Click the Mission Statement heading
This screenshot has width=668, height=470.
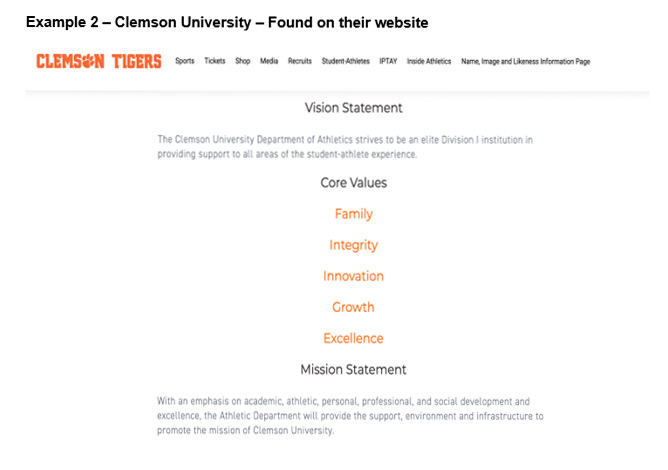pyautogui.click(x=354, y=369)
